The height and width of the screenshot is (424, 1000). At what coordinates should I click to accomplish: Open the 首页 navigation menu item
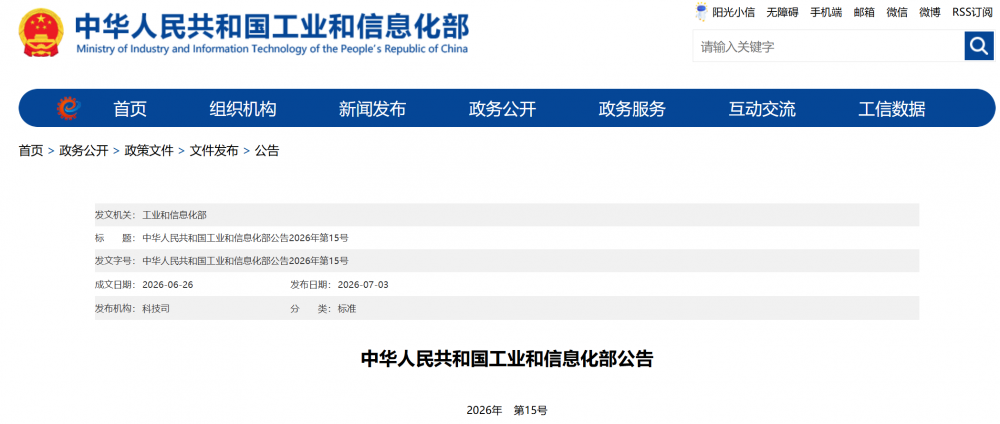130,109
